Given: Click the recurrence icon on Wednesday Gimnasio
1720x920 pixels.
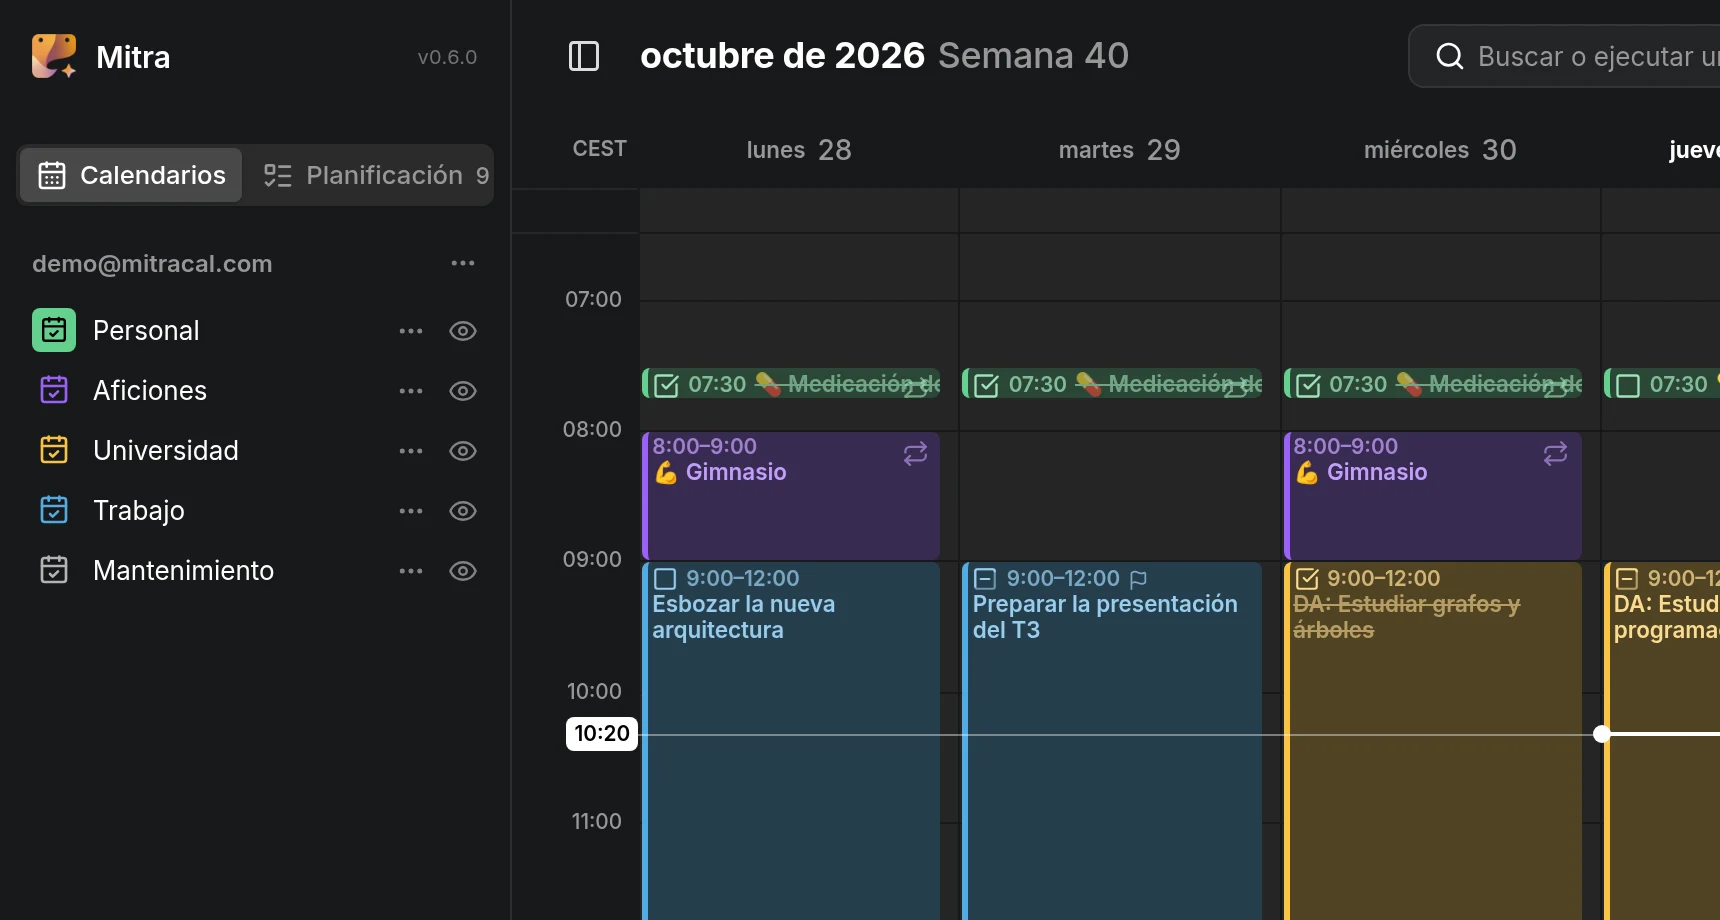Looking at the screenshot, I should click(1556, 454).
